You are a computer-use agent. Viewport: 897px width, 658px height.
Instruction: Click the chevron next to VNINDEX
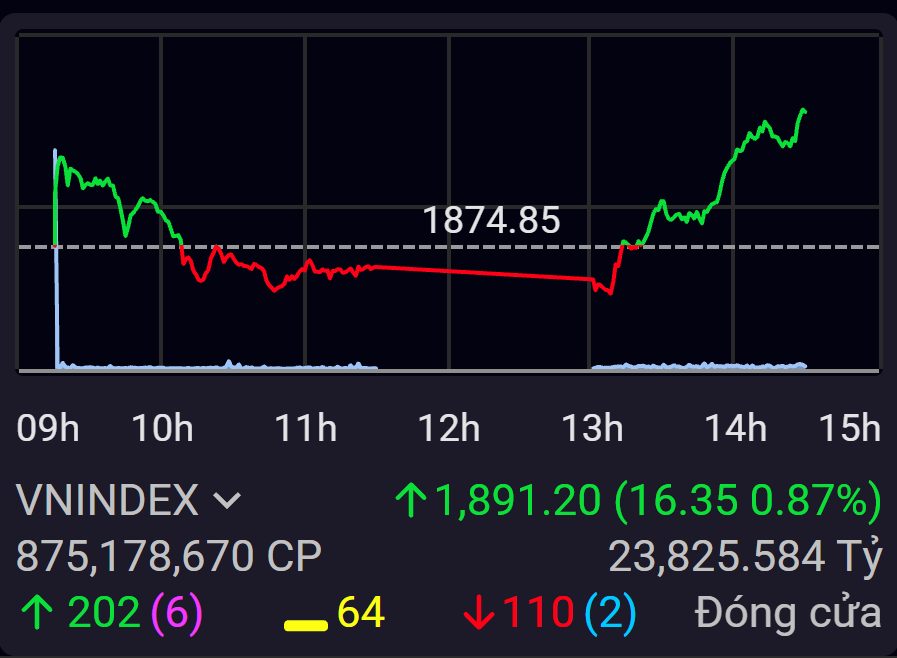(x=227, y=501)
